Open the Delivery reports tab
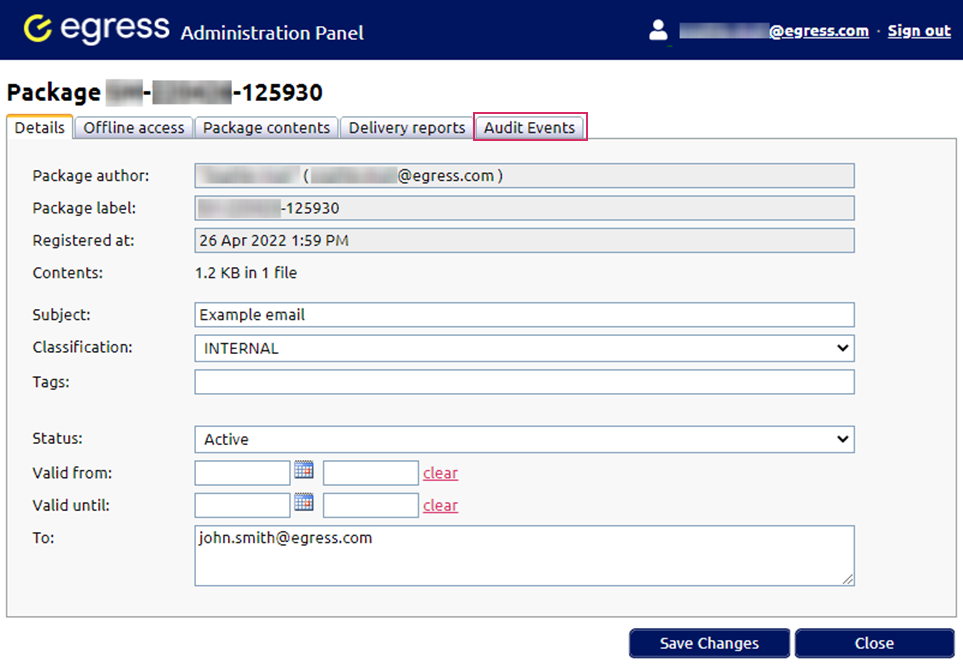This screenshot has height=669, width=963. click(x=406, y=127)
